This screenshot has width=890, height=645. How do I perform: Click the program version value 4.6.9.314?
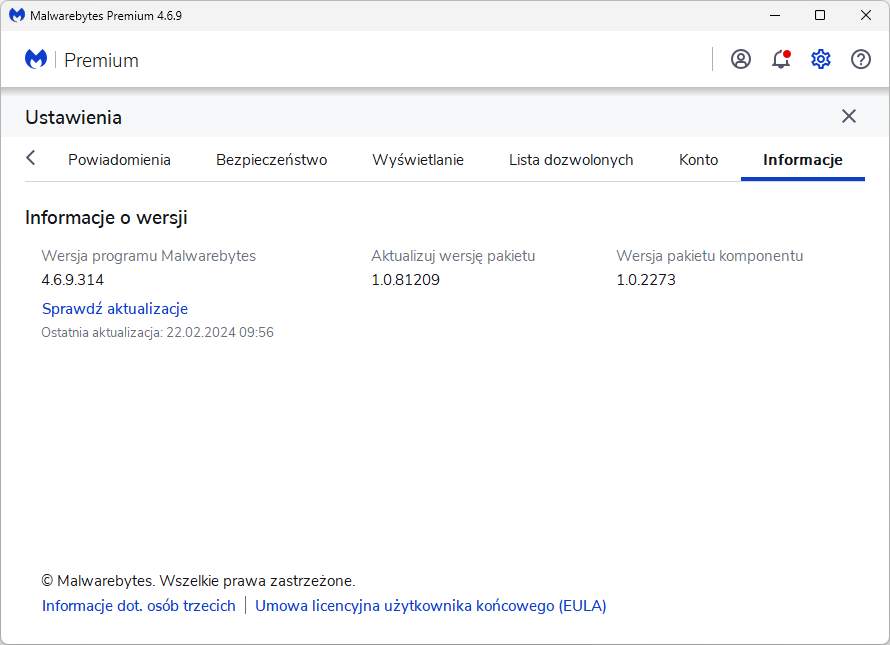73,280
